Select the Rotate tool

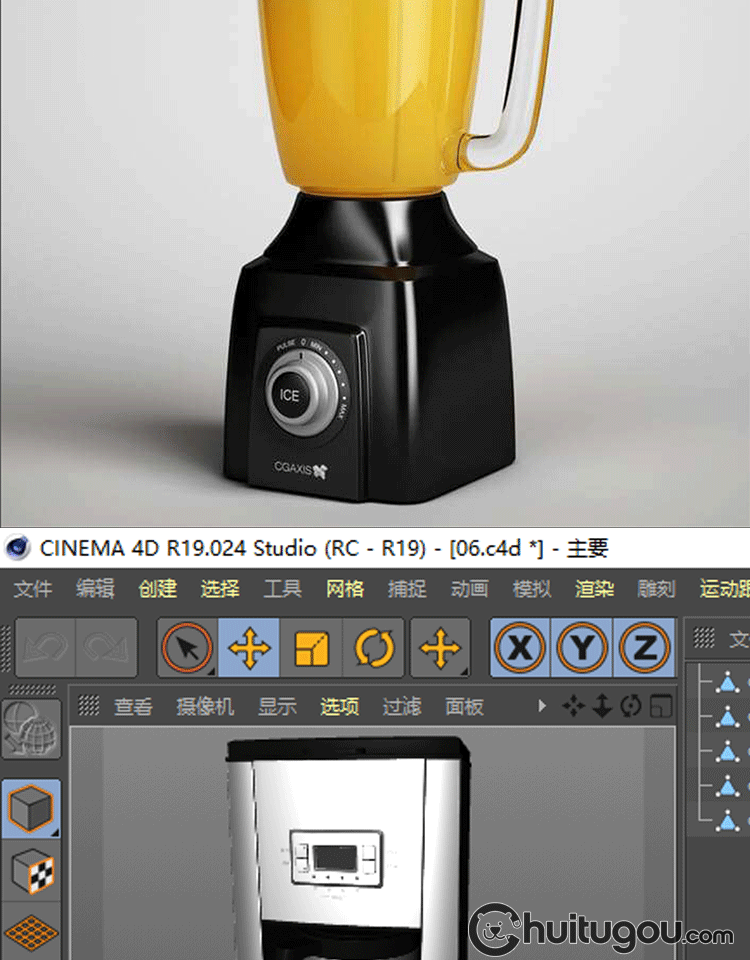pyautogui.click(x=374, y=649)
